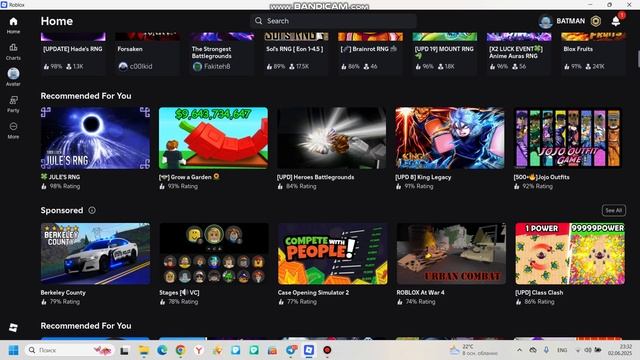
Task: Open Yandex Browser from the taskbar
Action: (x=199, y=350)
